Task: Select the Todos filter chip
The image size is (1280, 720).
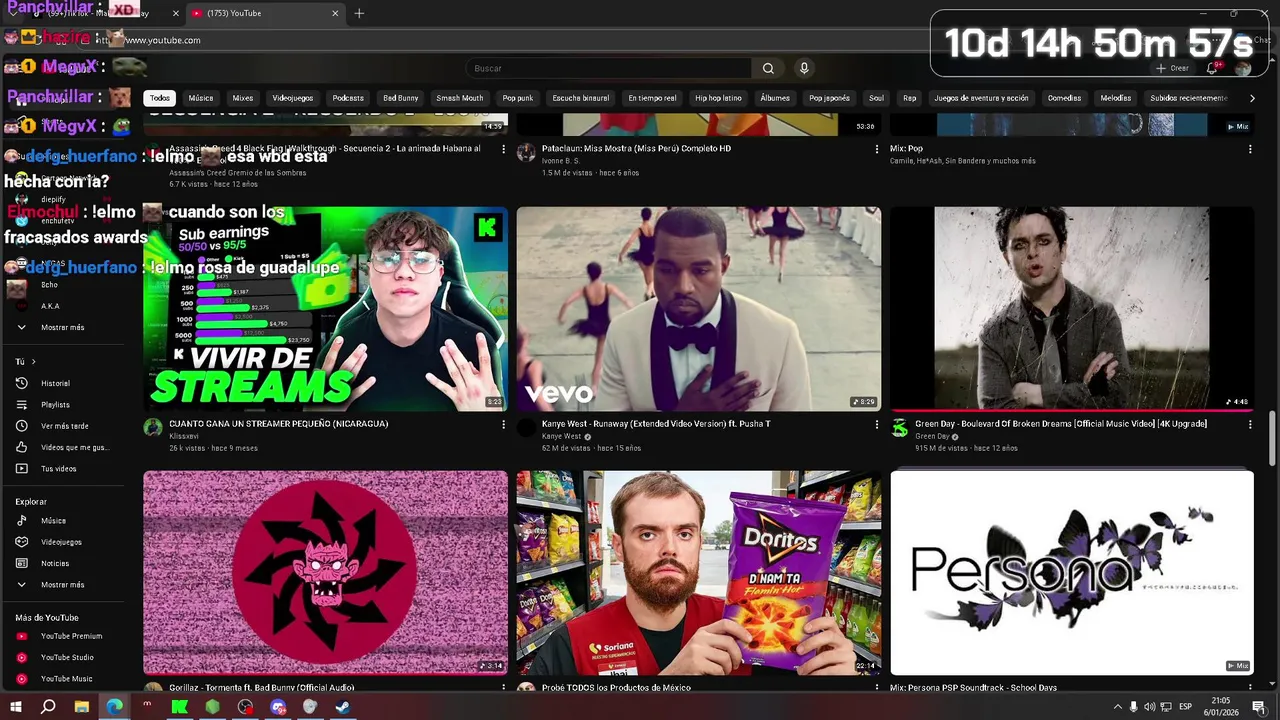Action: point(160,98)
